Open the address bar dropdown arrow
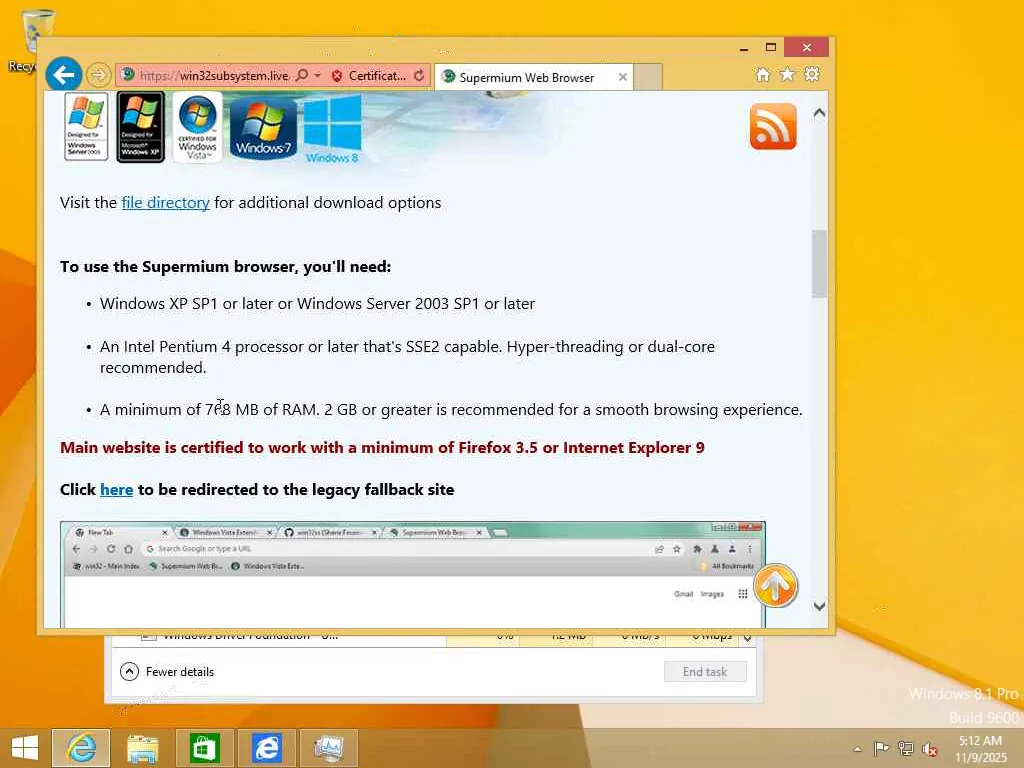 click(318, 76)
